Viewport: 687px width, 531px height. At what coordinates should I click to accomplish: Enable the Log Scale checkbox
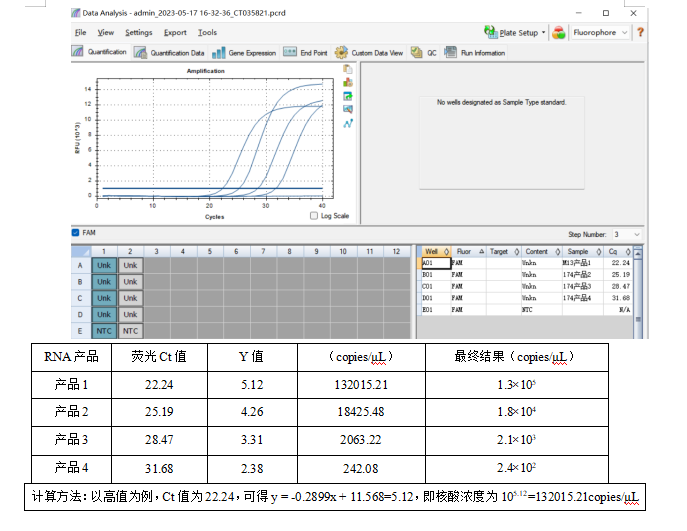[x=314, y=216]
